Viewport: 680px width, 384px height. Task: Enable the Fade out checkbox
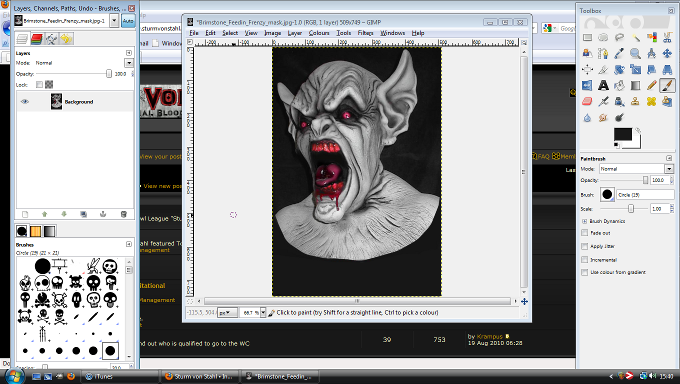(585, 233)
